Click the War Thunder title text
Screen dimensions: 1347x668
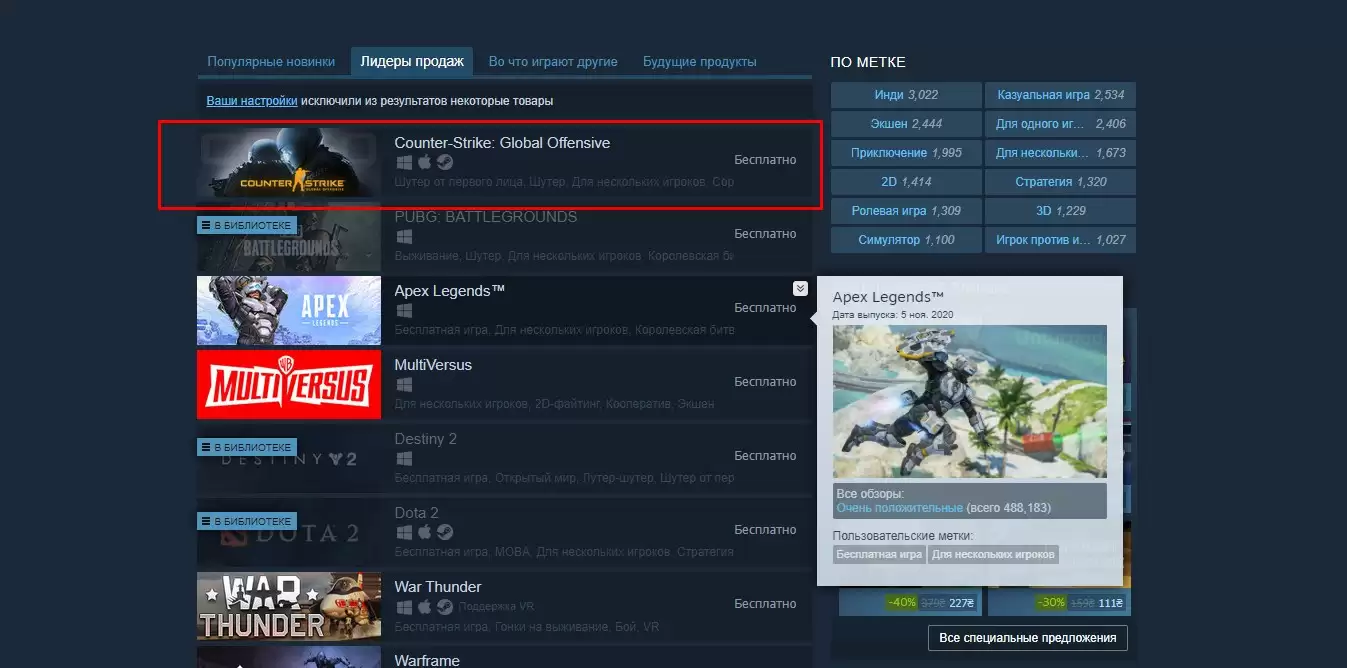(438, 587)
